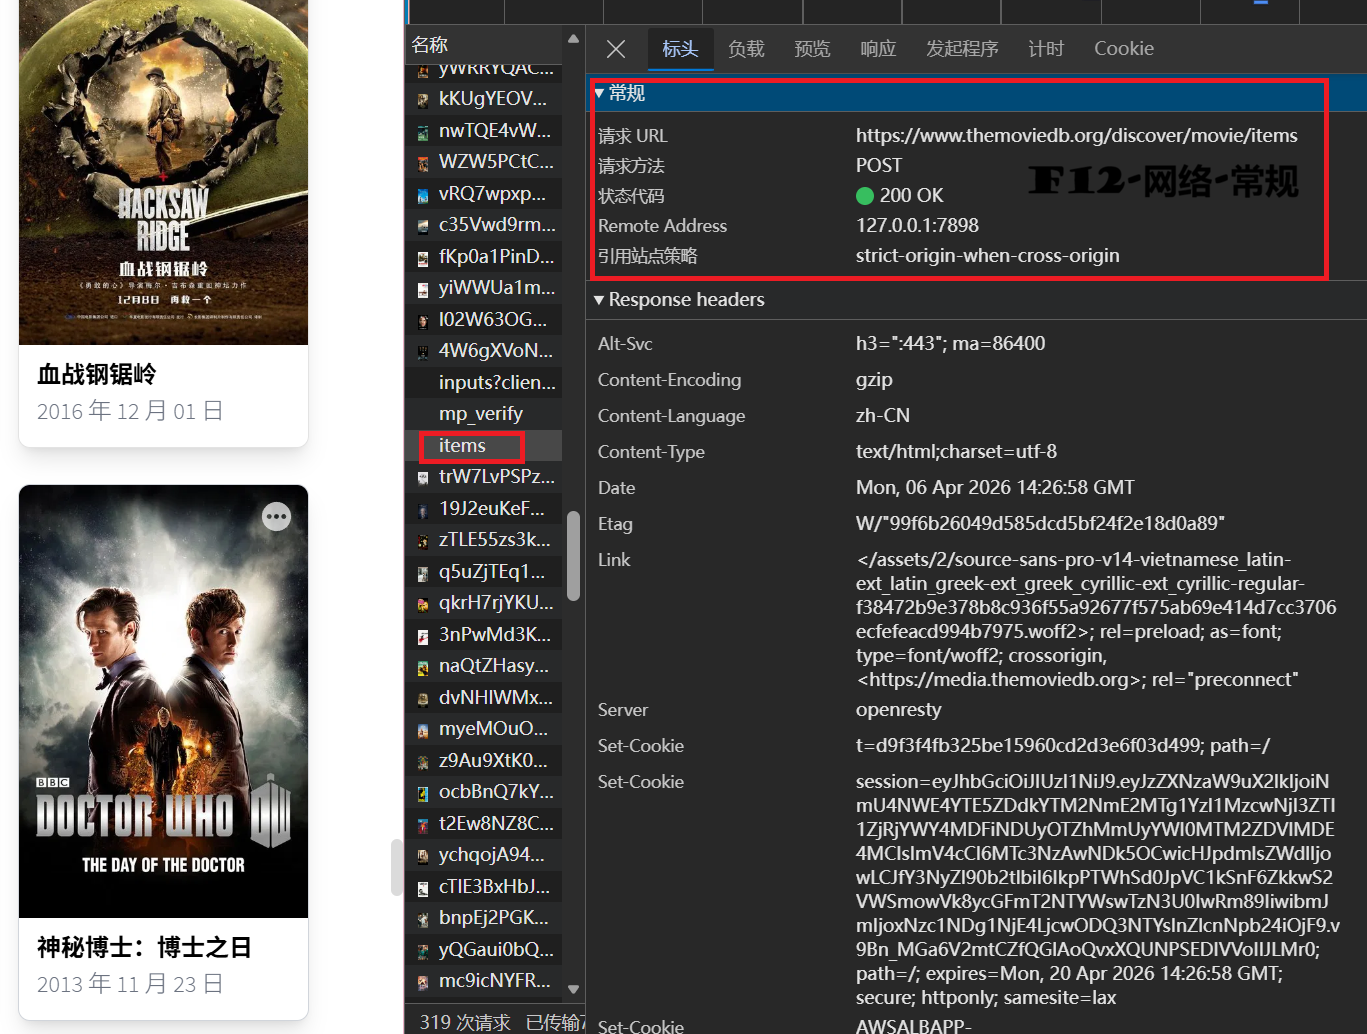Open the 预览 tab

coord(812,49)
